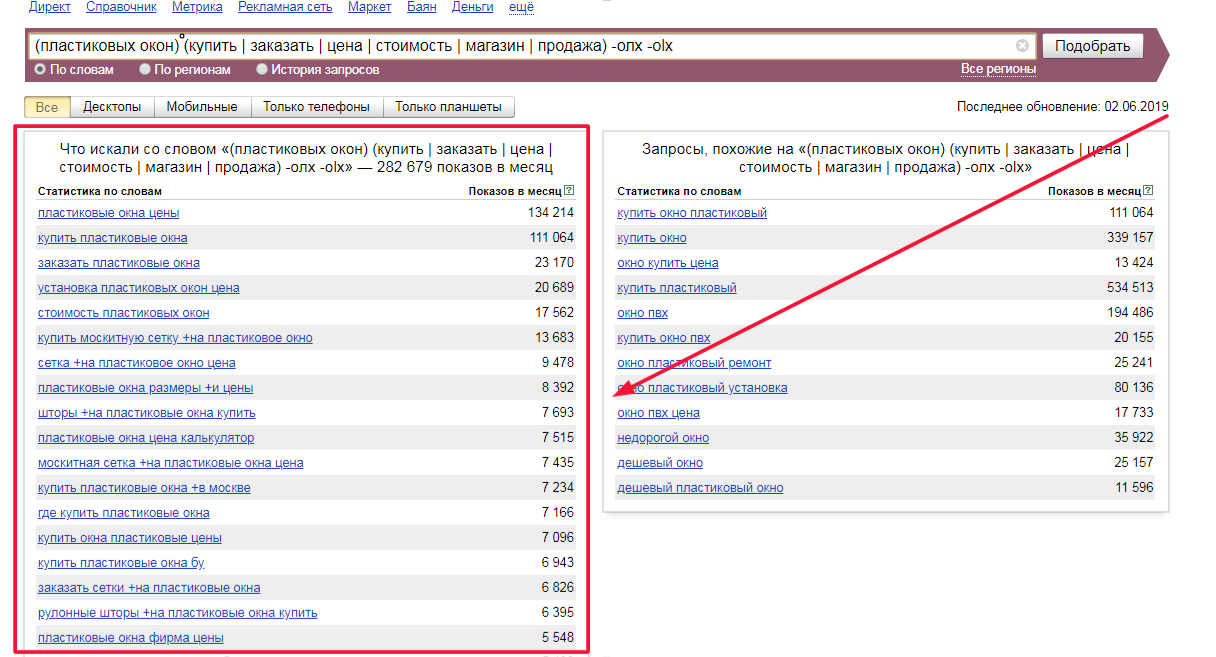
Task: Open the ещё dropdown in top navigation
Action: pyautogui.click(x=521, y=7)
